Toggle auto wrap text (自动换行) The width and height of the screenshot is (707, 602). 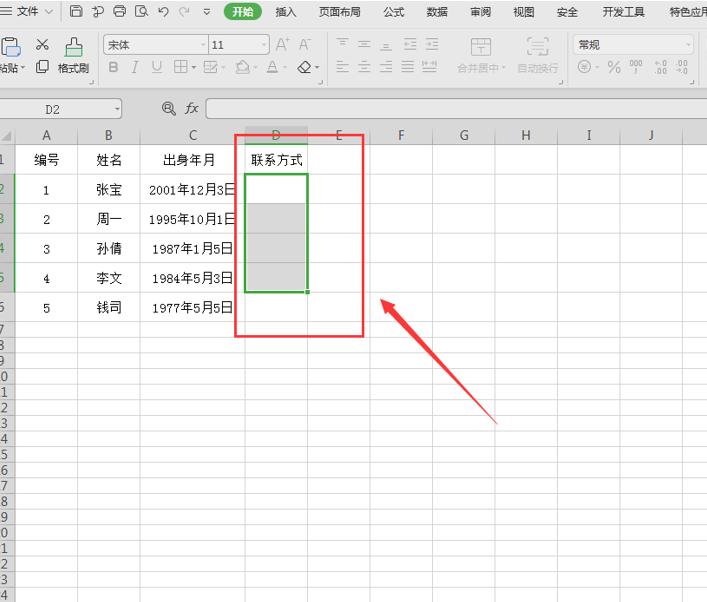pos(537,55)
